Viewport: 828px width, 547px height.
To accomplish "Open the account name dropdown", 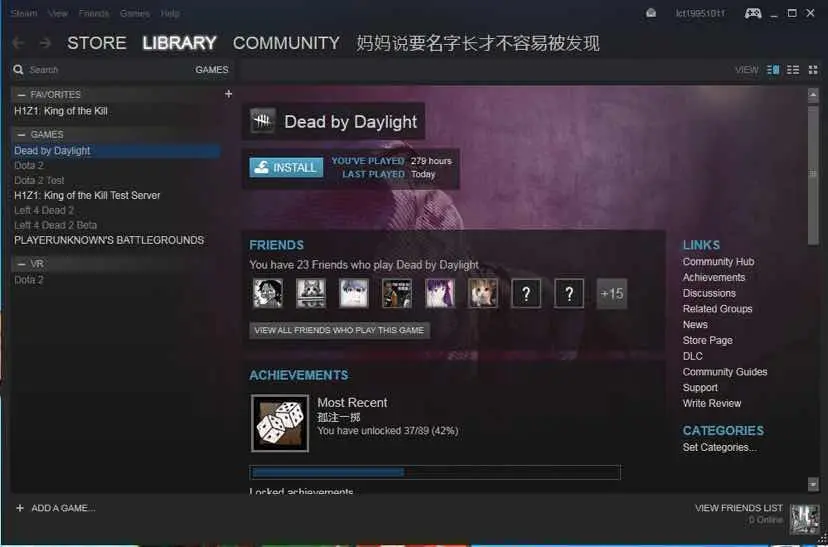I will point(700,13).
